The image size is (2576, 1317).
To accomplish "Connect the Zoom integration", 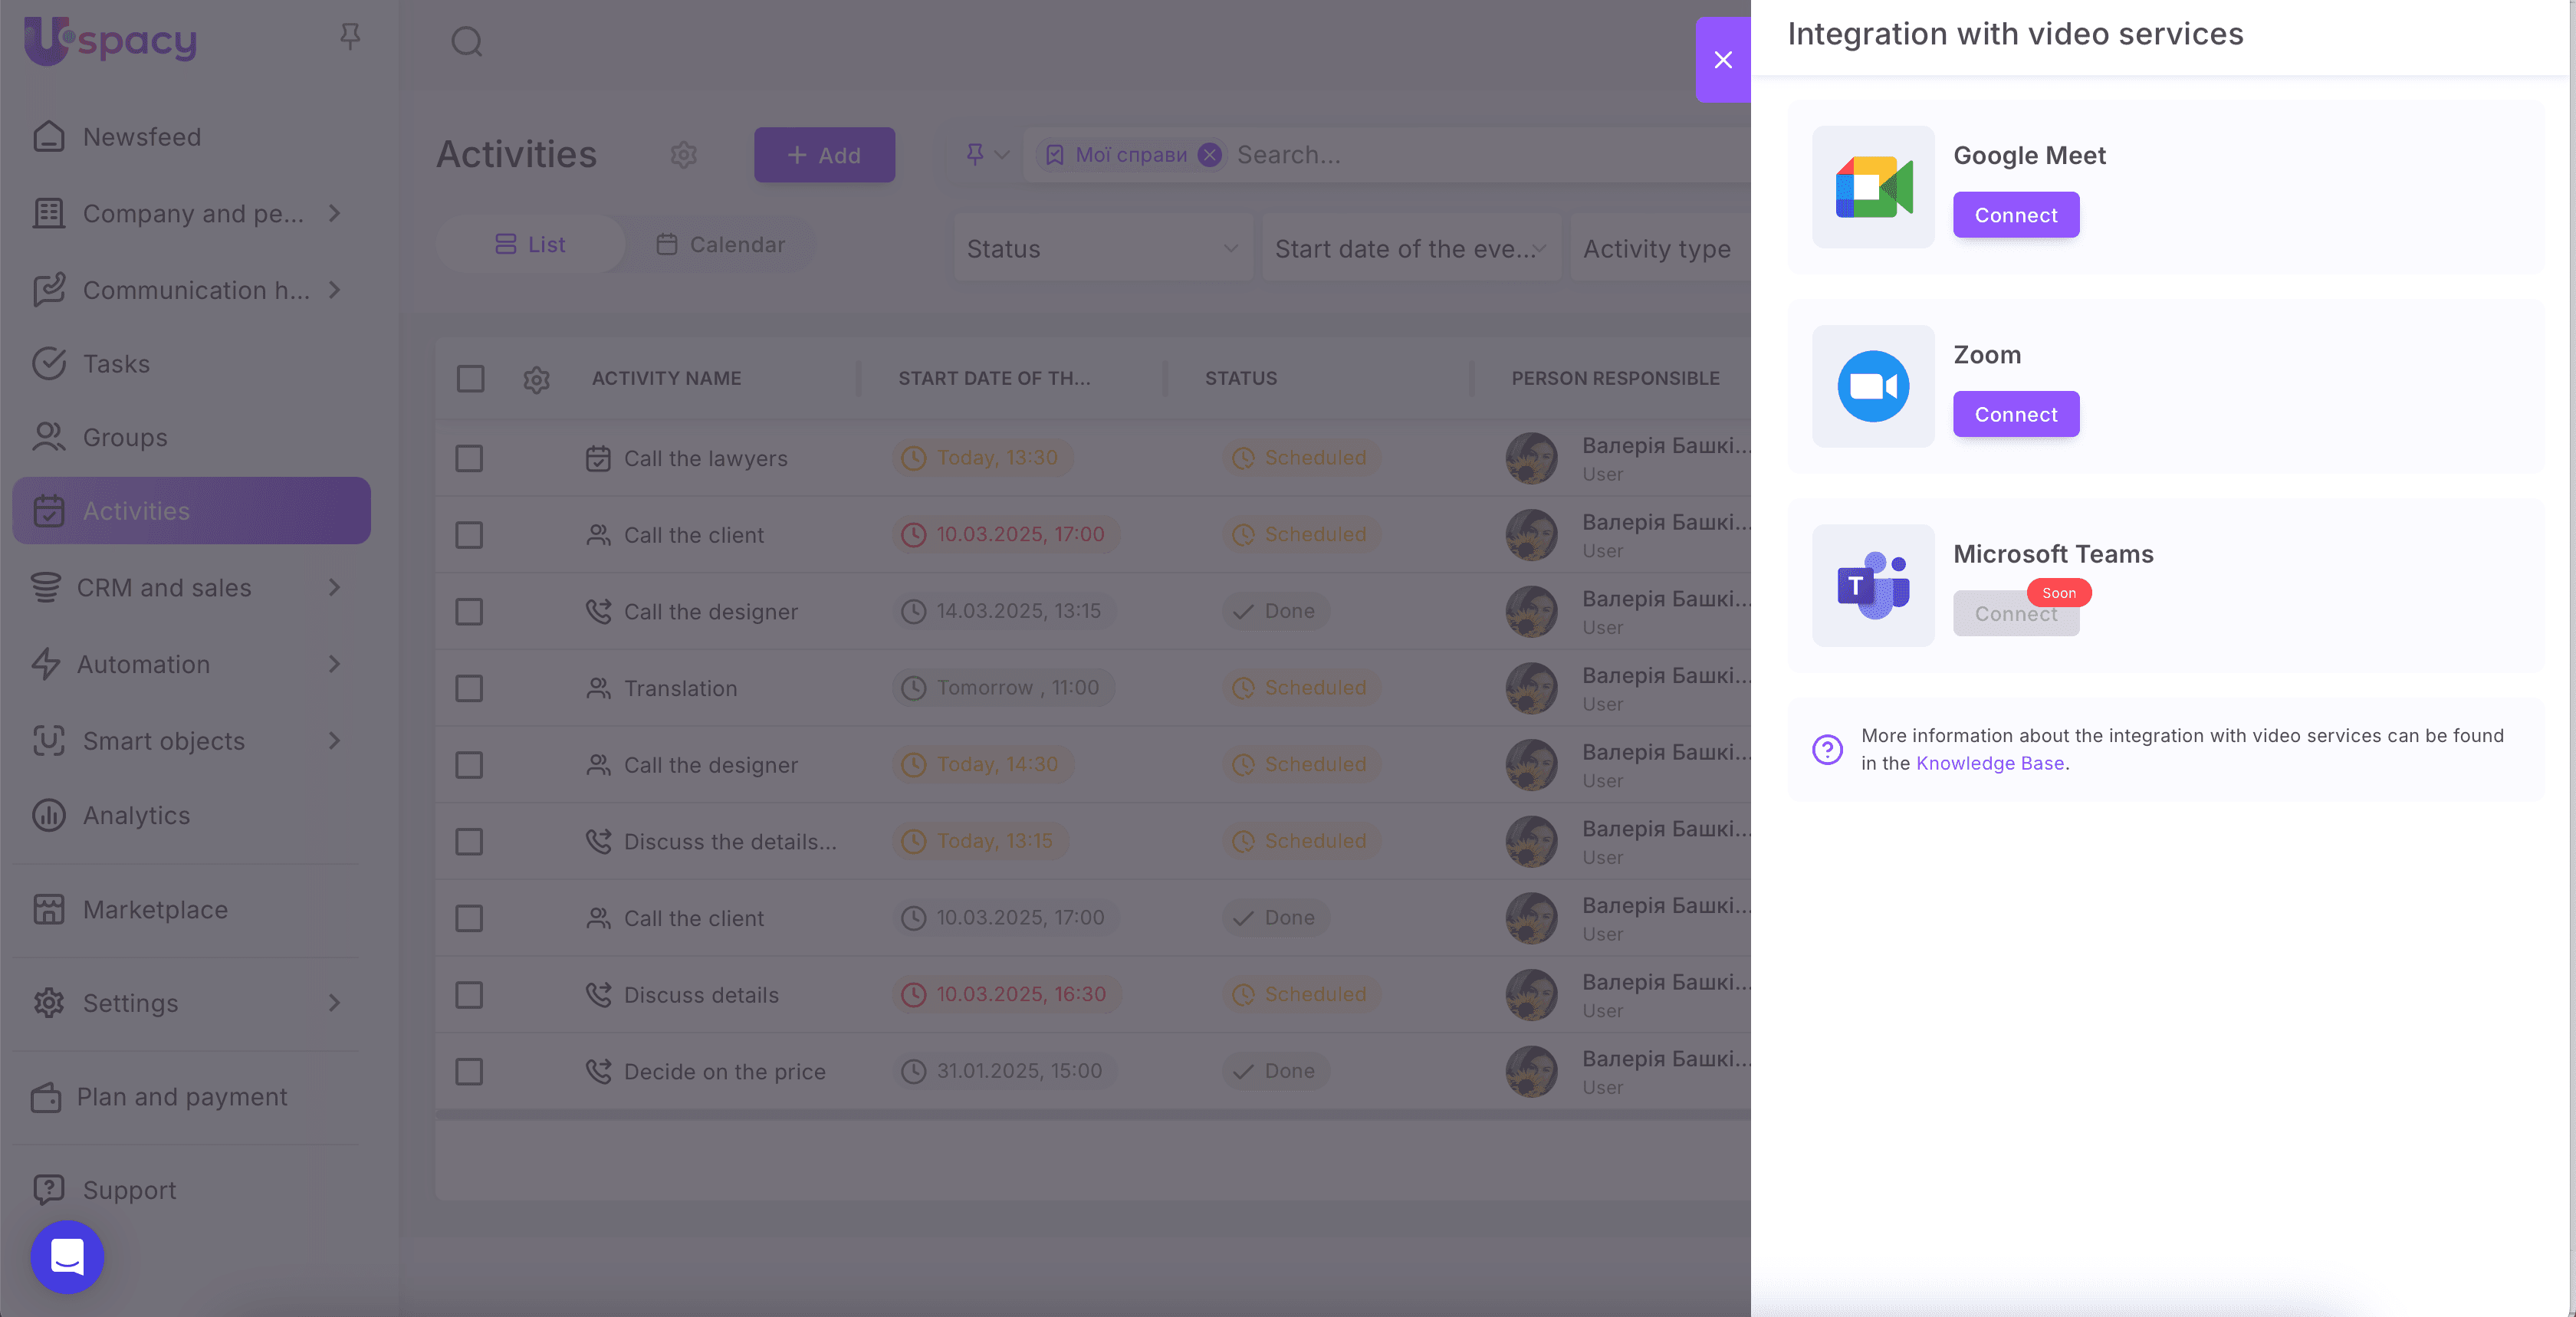I will coord(2015,414).
